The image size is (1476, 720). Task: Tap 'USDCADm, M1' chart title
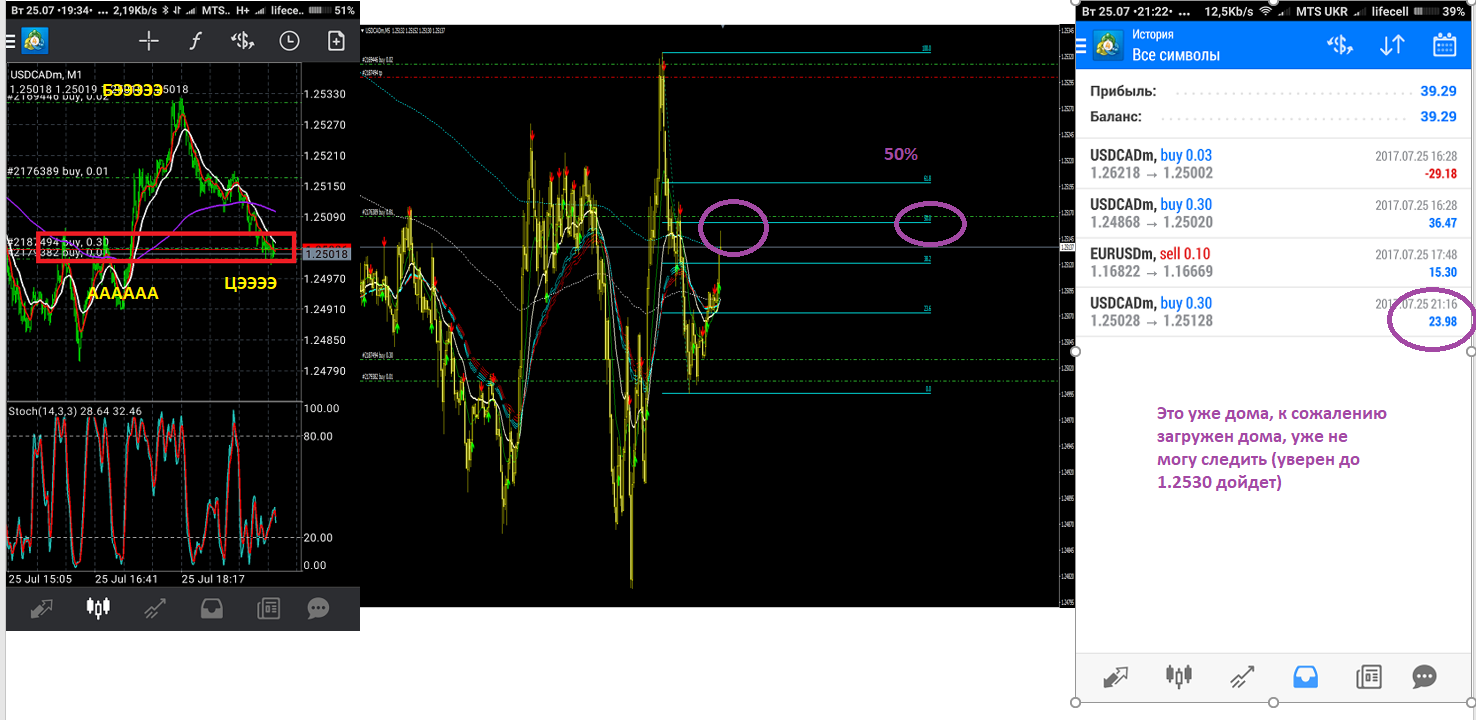click(46, 74)
